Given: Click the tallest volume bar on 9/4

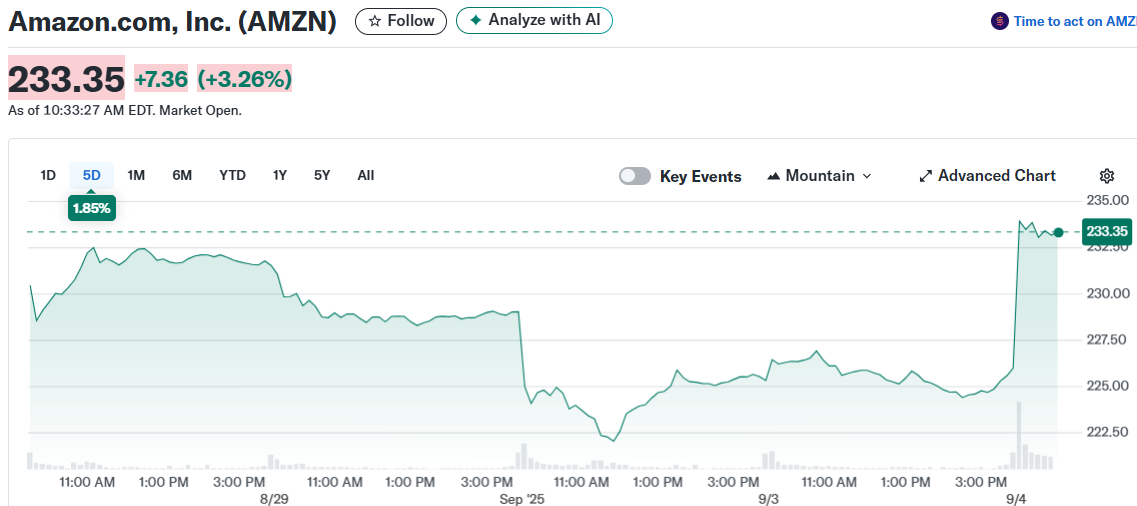Looking at the screenshot, I should pos(1019,435).
